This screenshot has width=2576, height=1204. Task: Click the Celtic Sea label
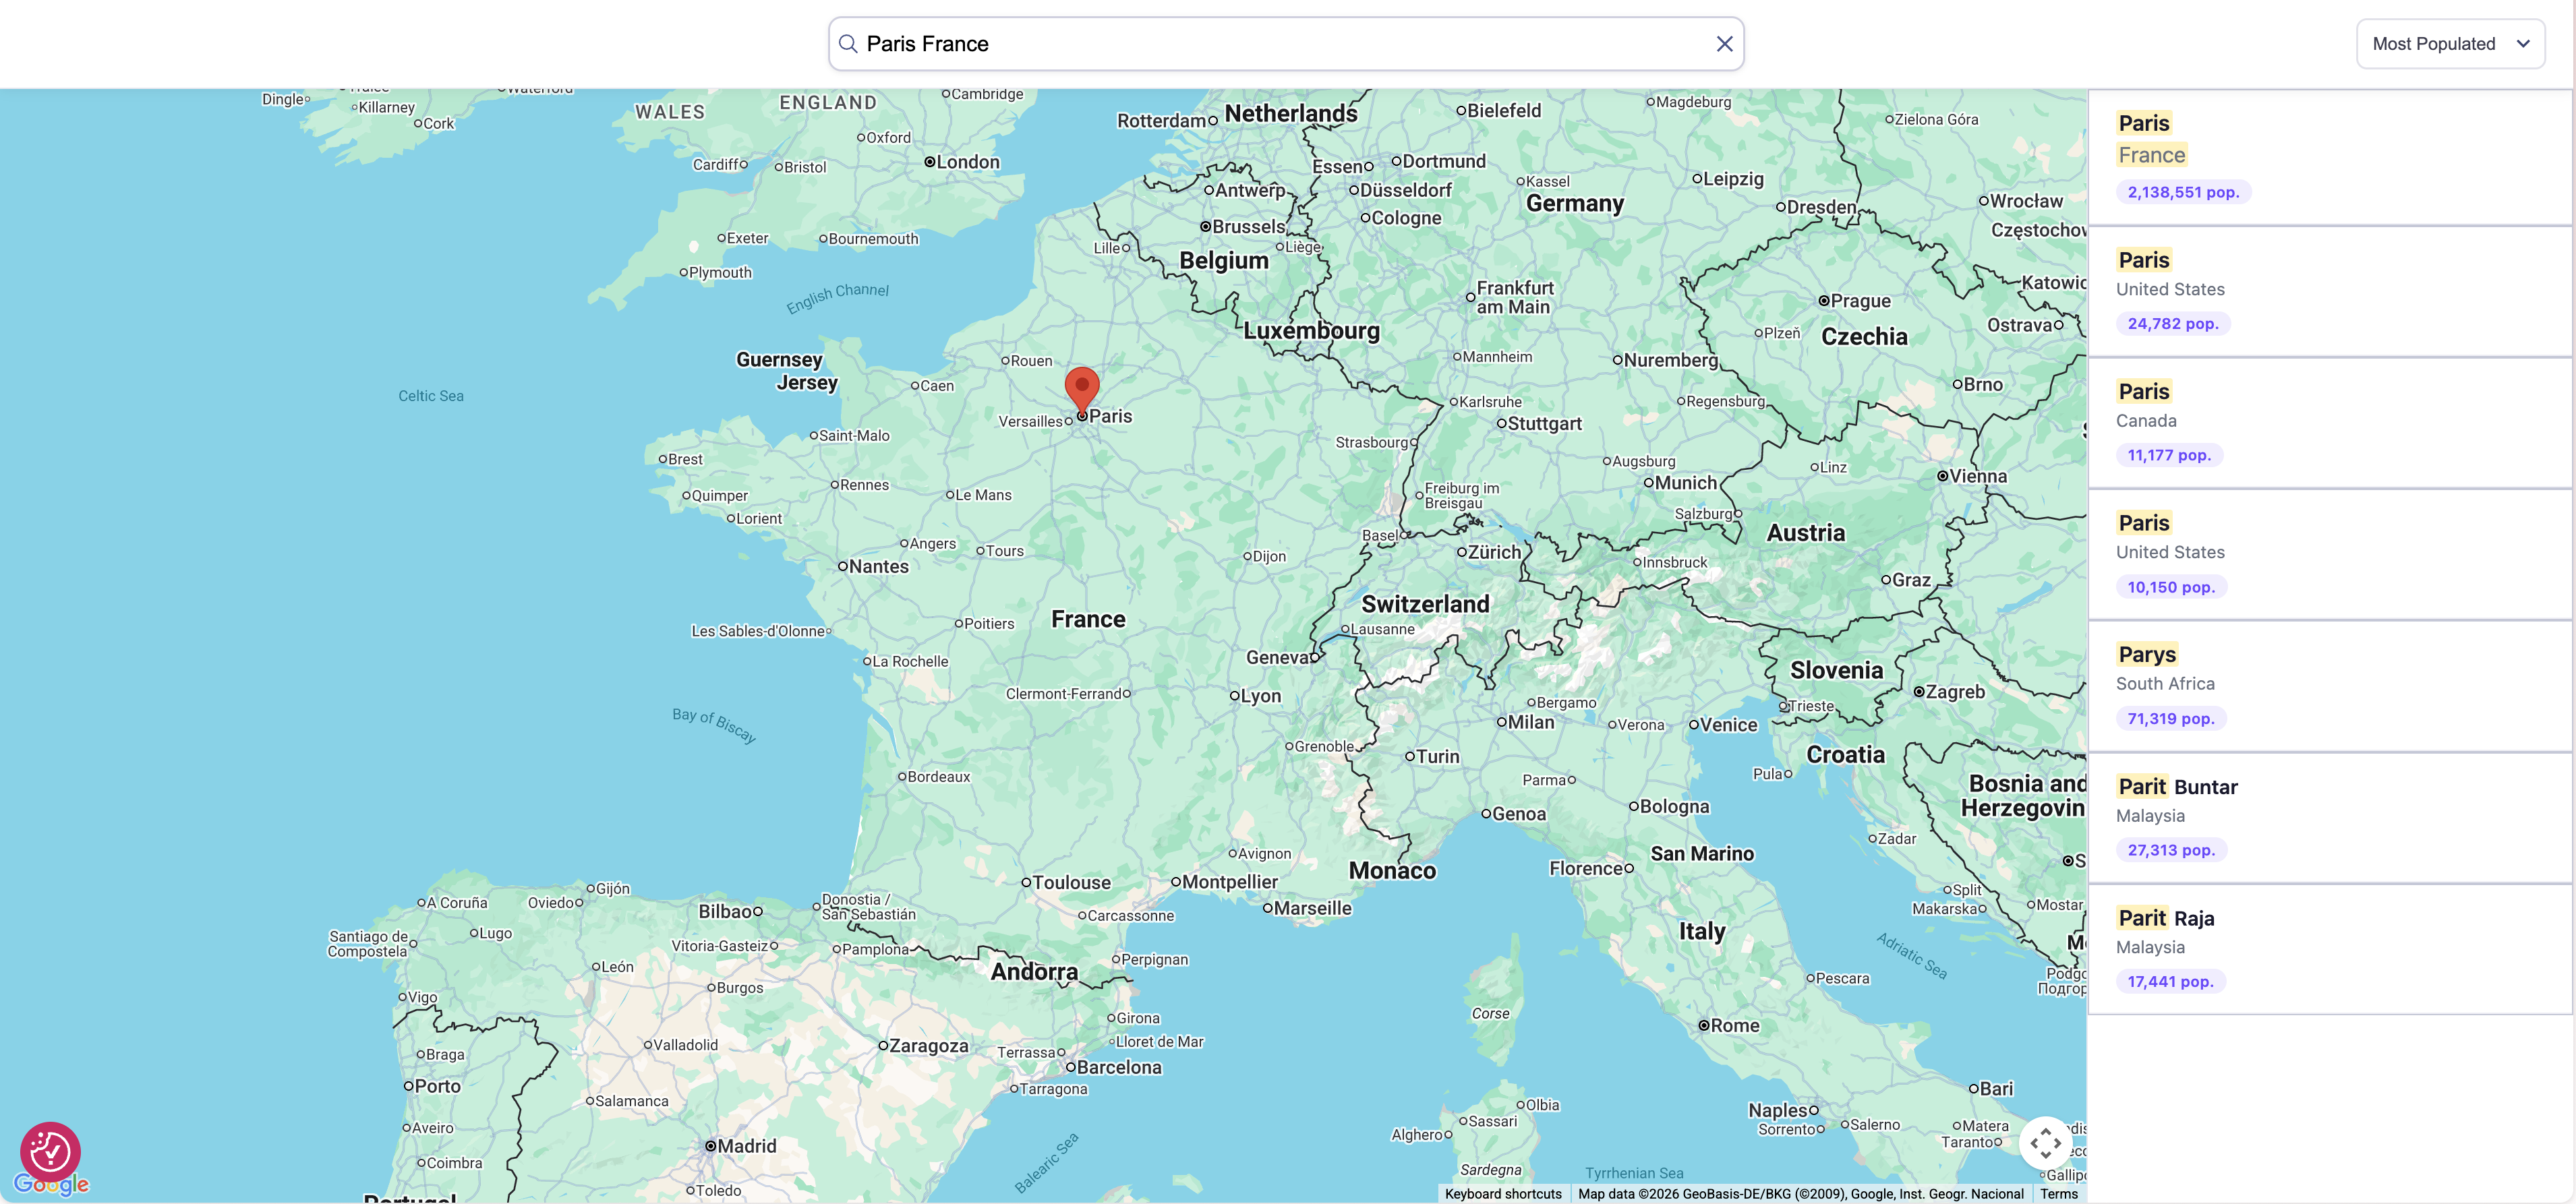tap(431, 396)
